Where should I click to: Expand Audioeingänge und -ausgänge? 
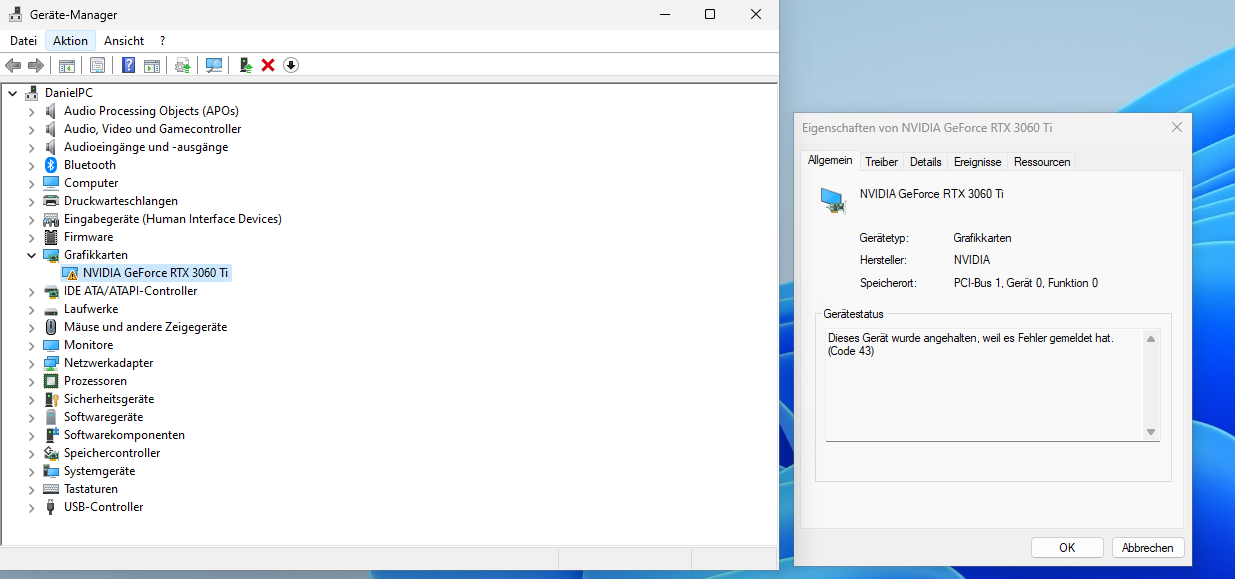(x=31, y=147)
